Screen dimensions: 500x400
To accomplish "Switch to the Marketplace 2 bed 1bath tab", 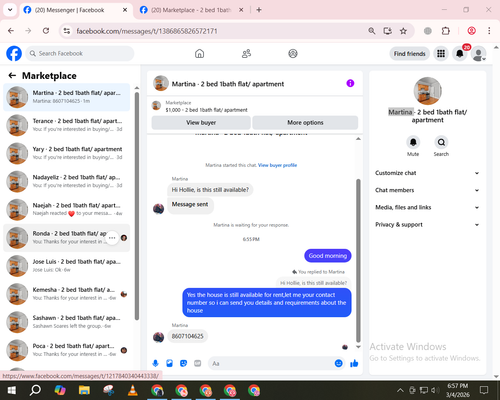I will click(x=191, y=10).
